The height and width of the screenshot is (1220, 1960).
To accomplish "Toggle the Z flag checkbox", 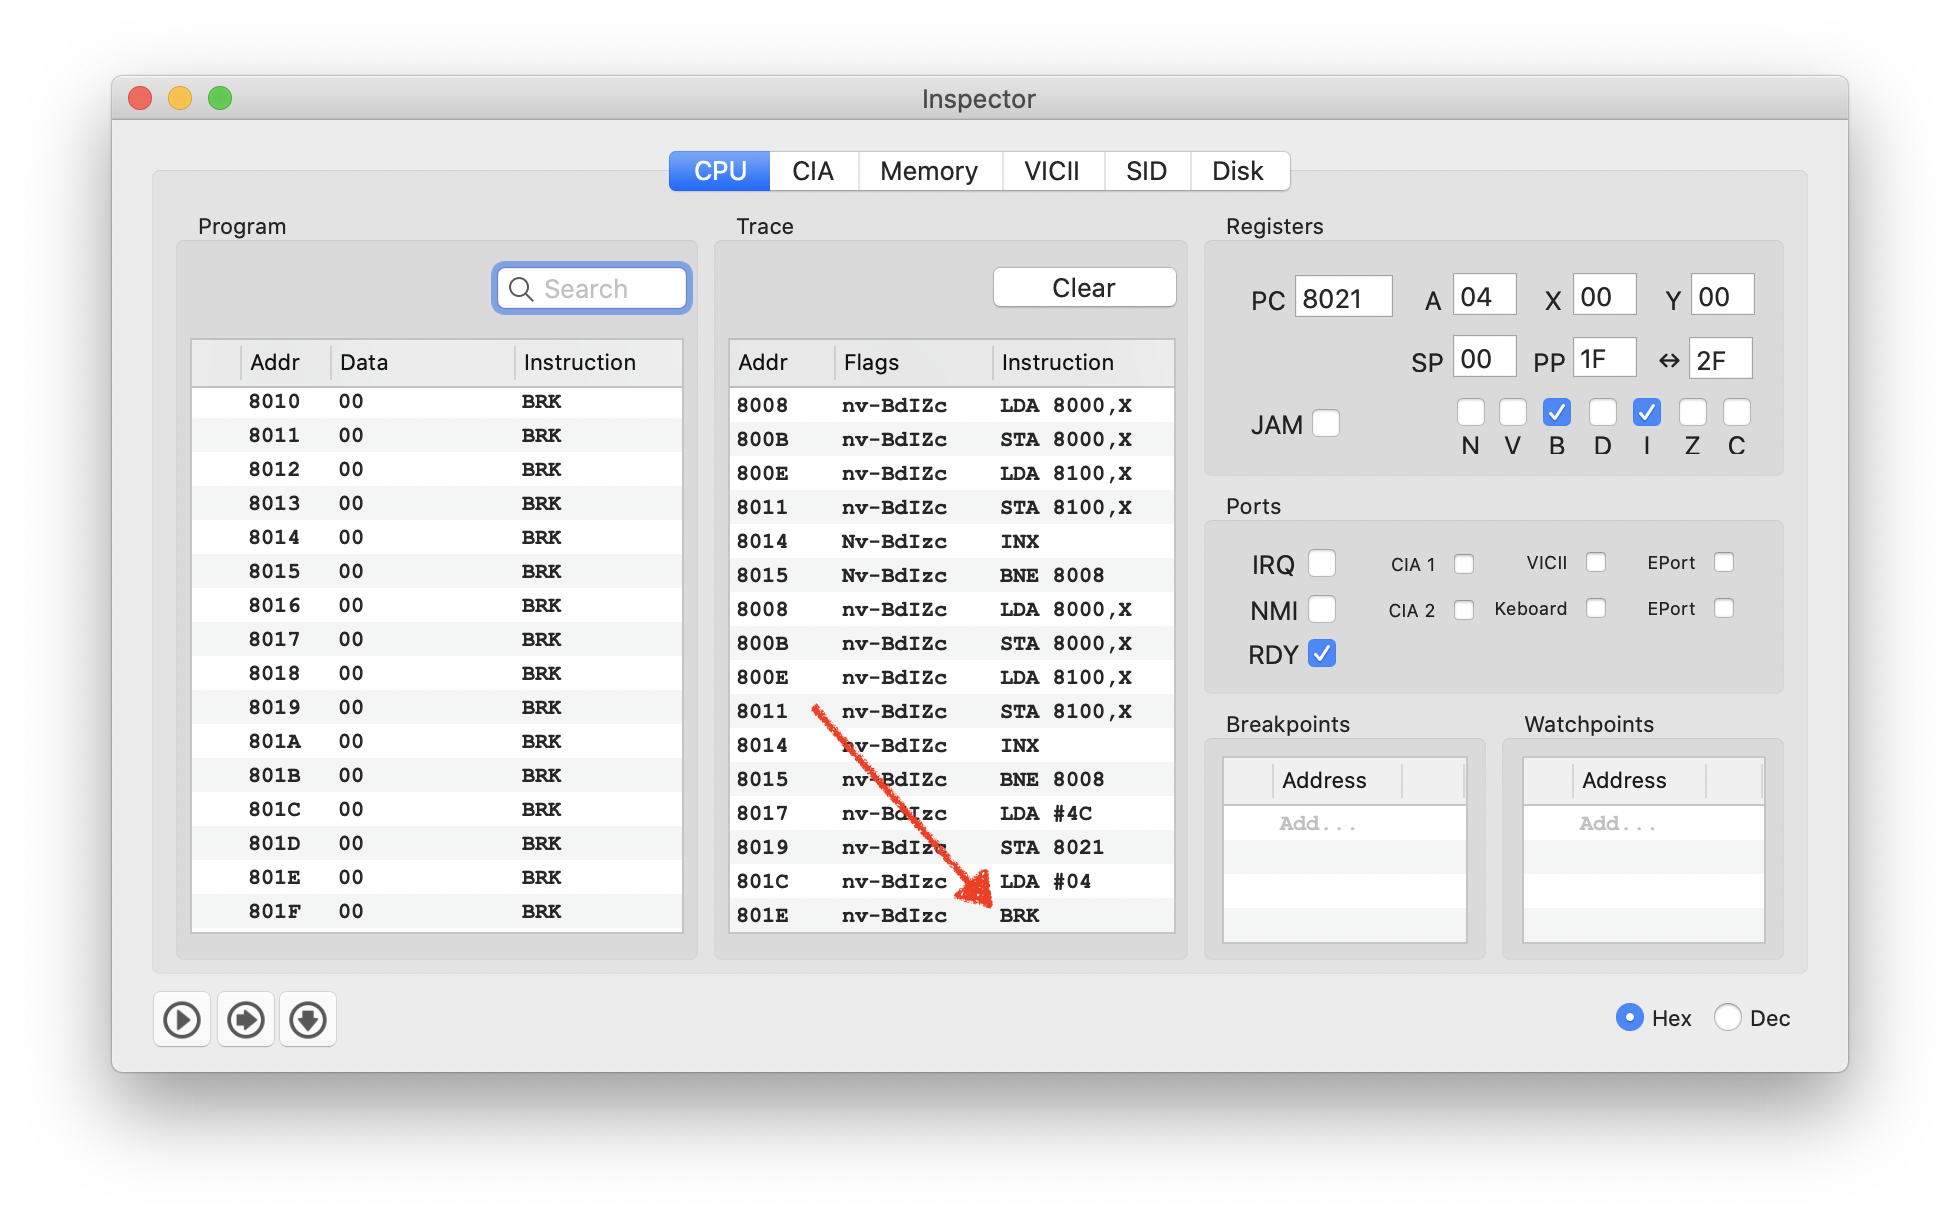I will pyautogui.click(x=1693, y=411).
